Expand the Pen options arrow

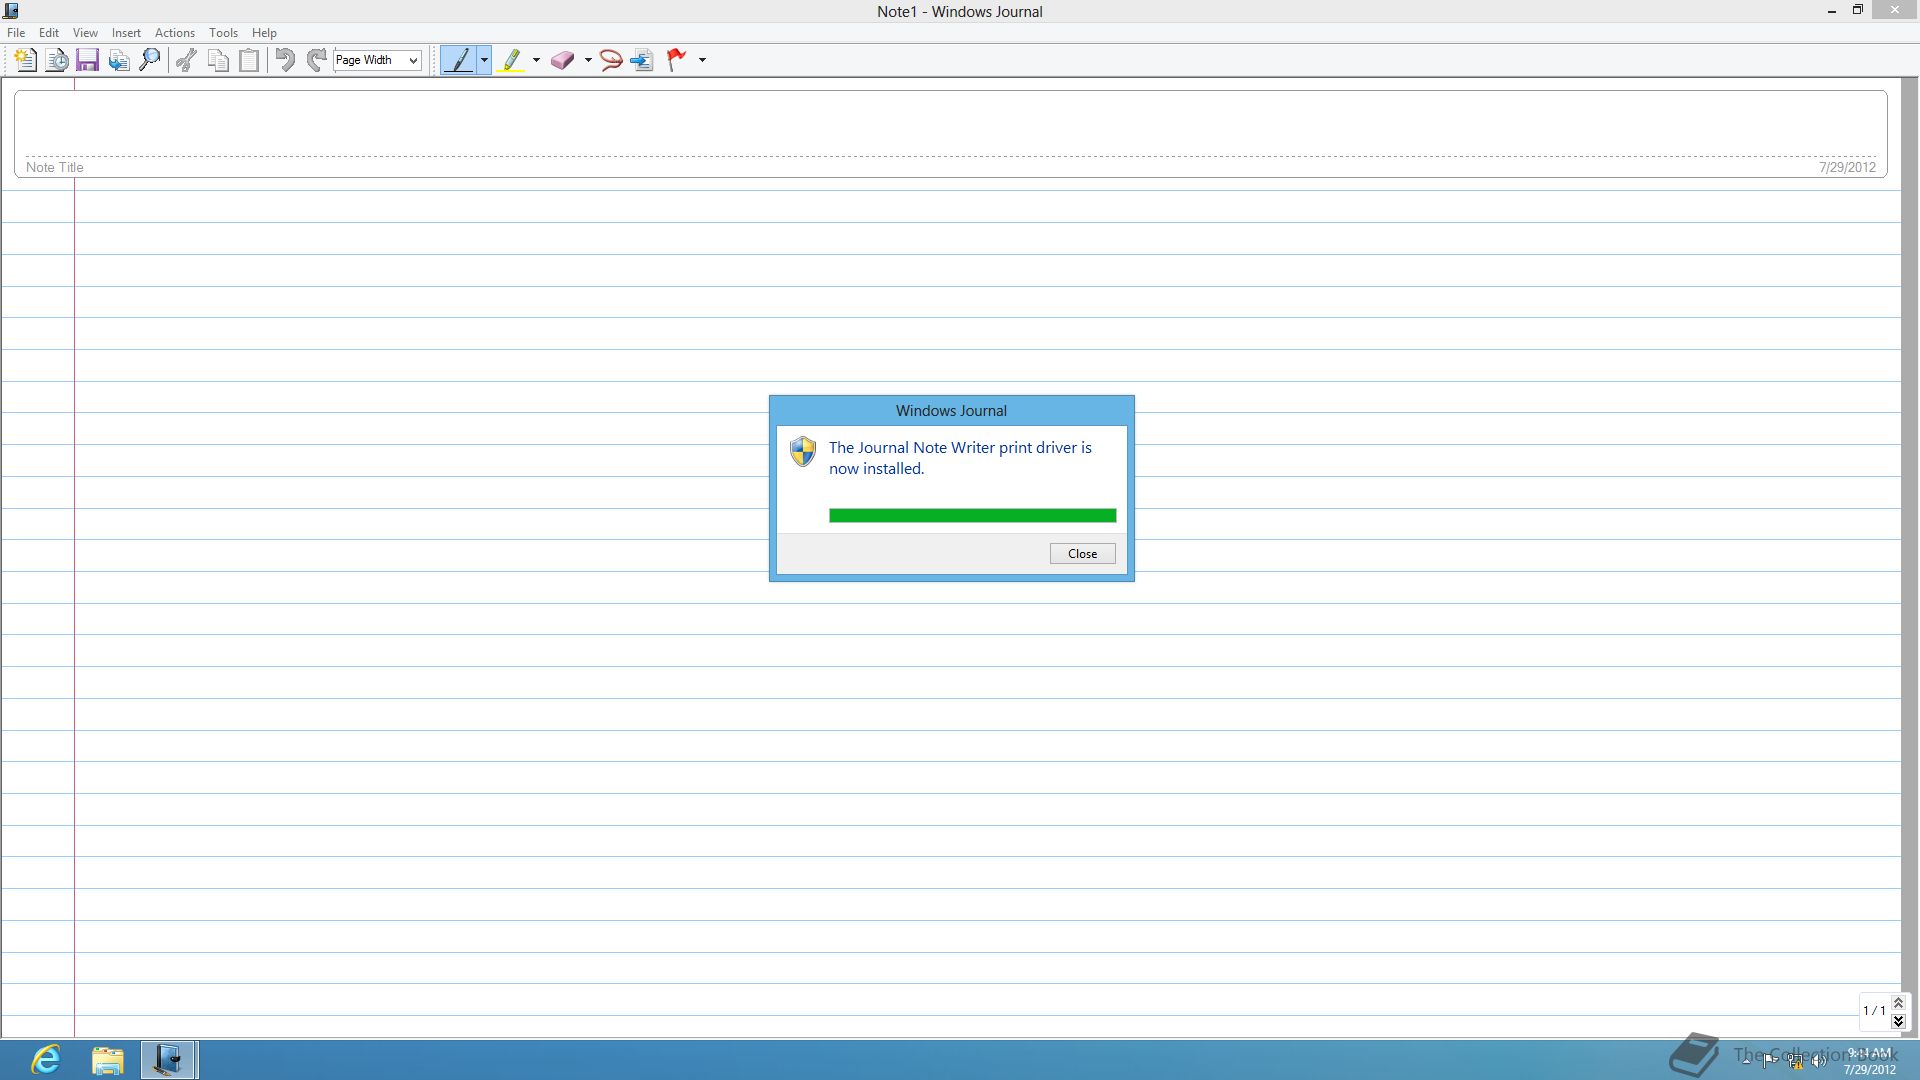pyautogui.click(x=484, y=60)
